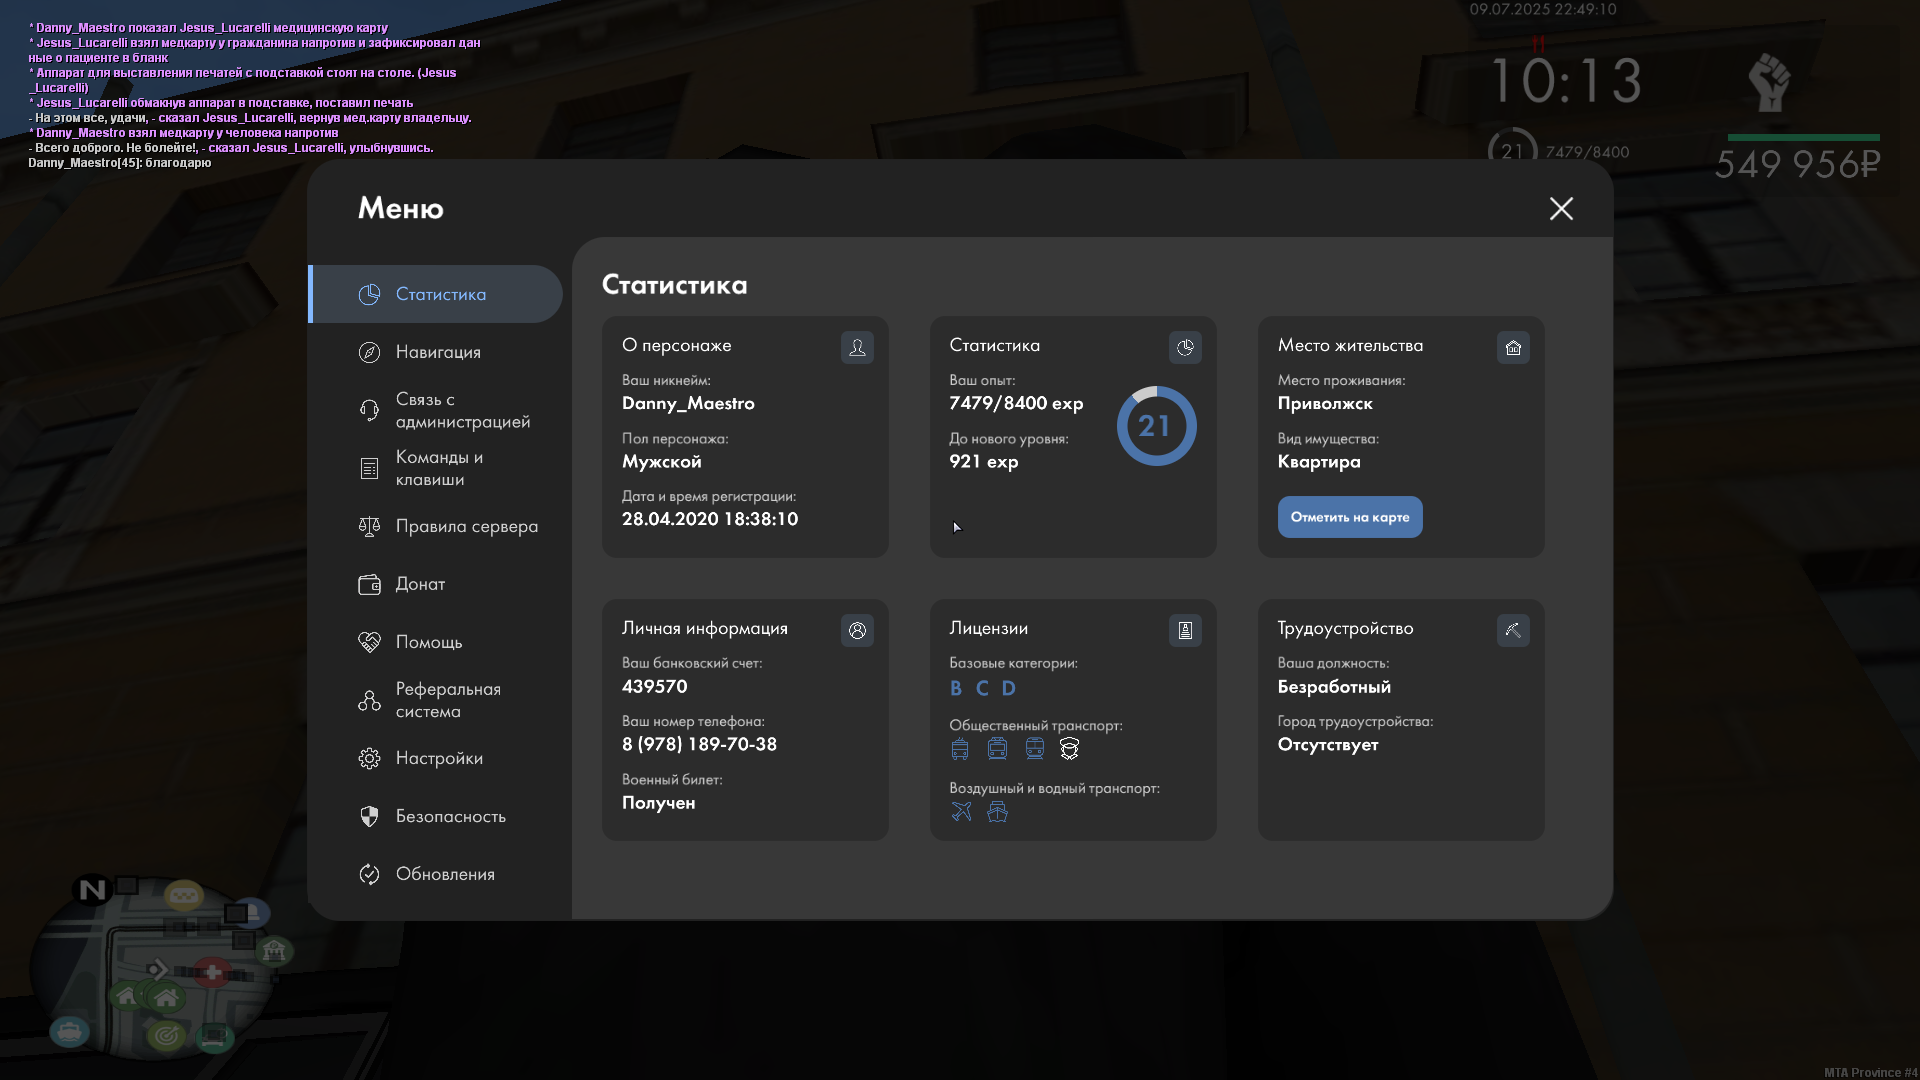Click level 21 progress ring in Статистика card
Screen dimensions: 1920x1080
1156,426
